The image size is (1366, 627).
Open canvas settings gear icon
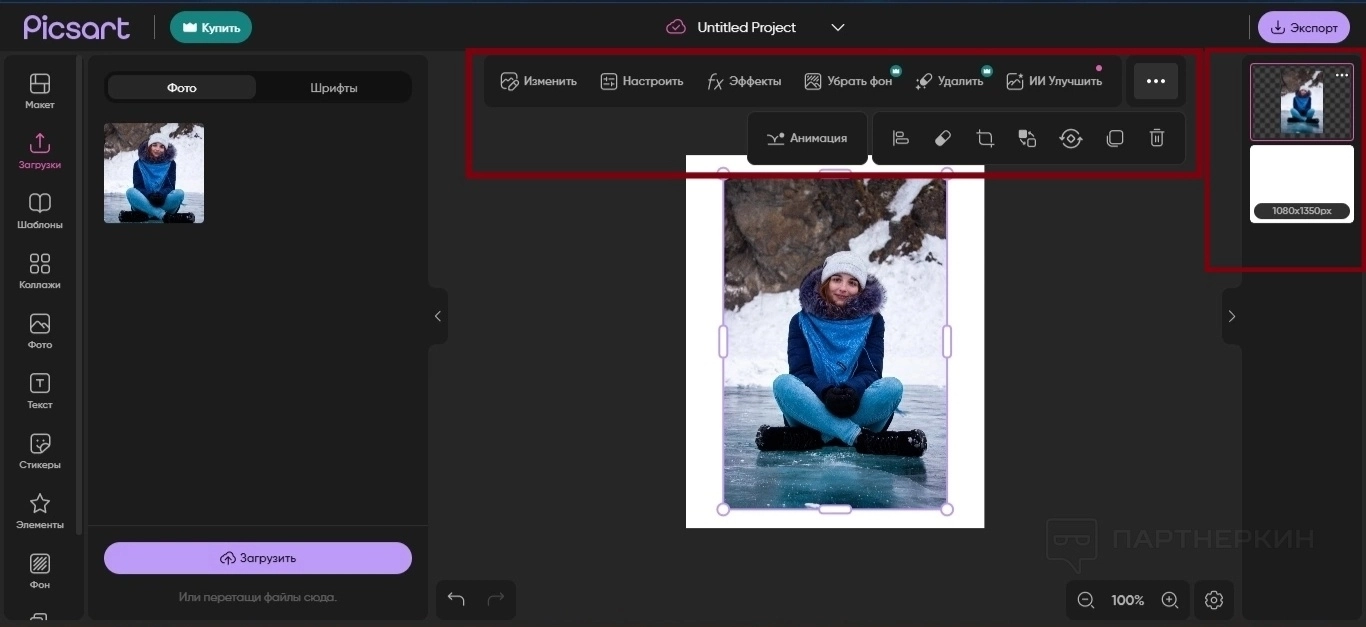[x=1214, y=600]
